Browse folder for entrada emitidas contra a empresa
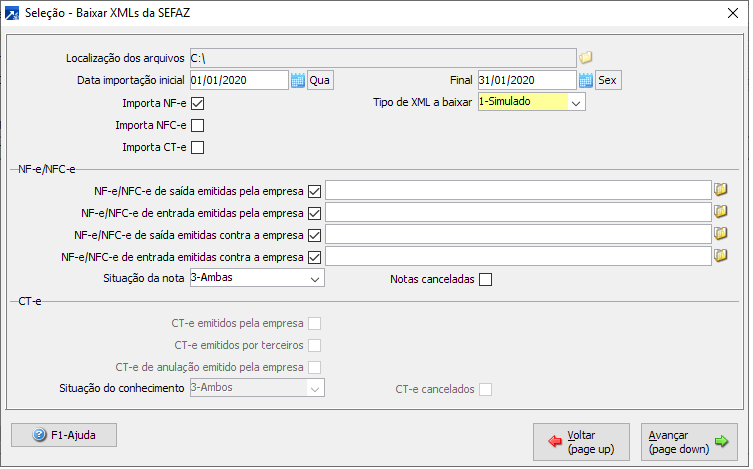This screenshot has width=753, height=469. click(720, 256)
